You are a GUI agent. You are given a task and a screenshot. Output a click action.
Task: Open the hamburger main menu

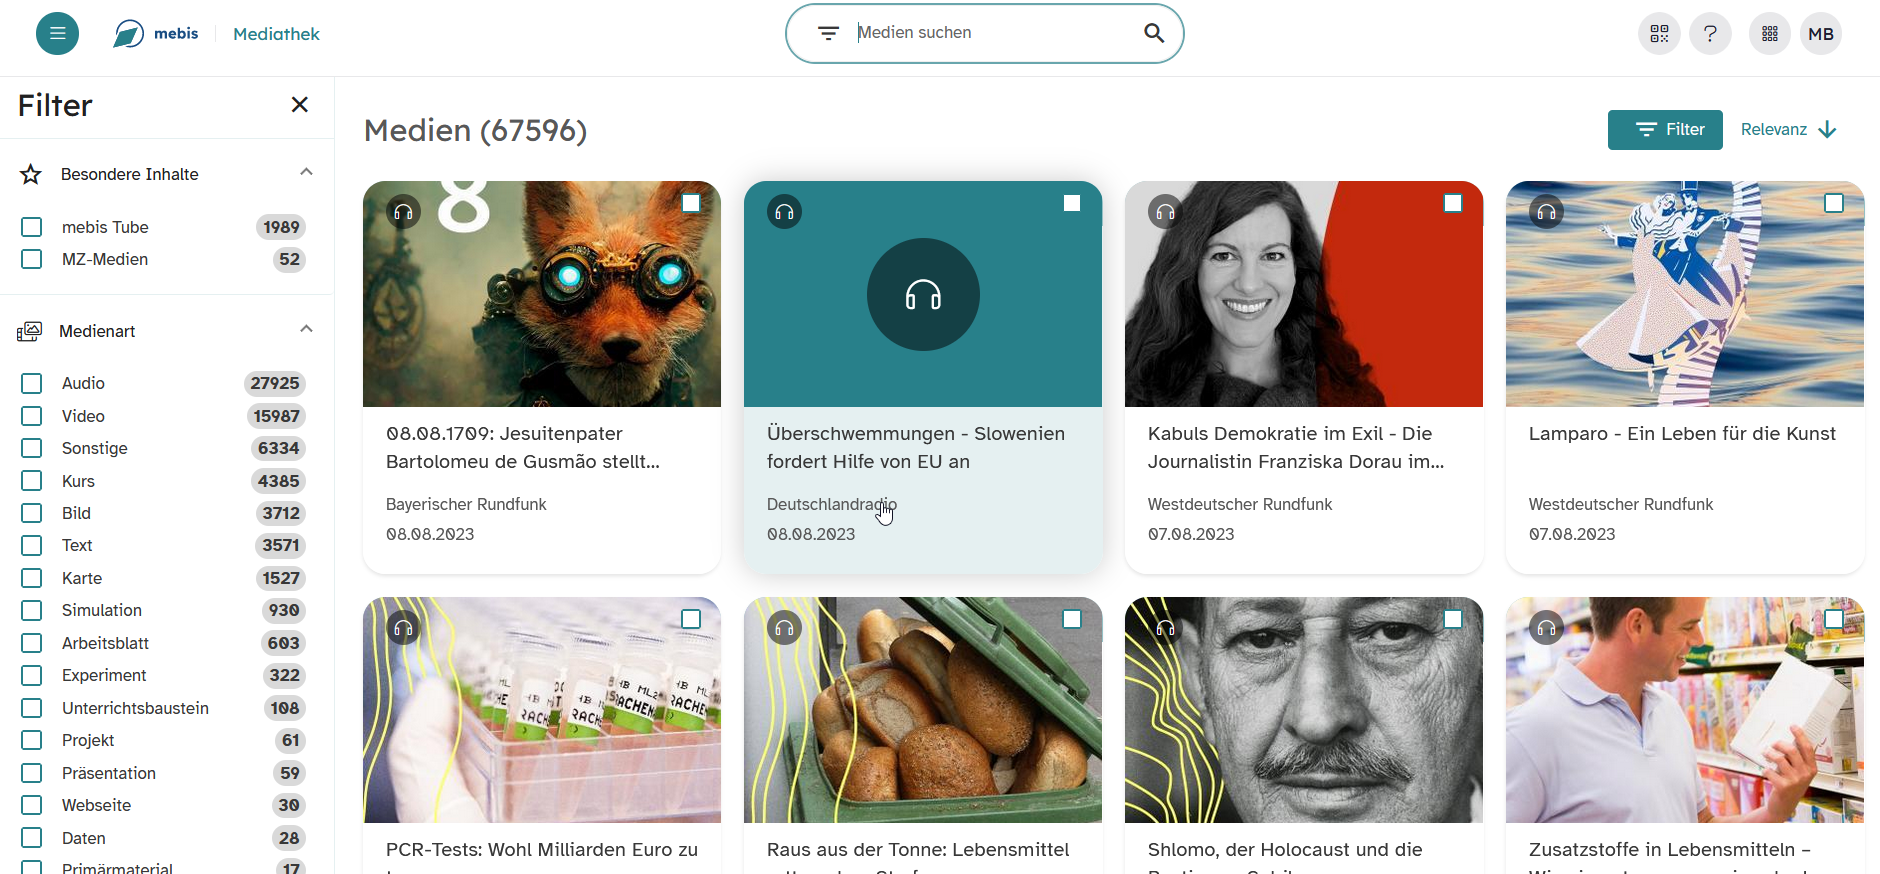coord(57,34)
